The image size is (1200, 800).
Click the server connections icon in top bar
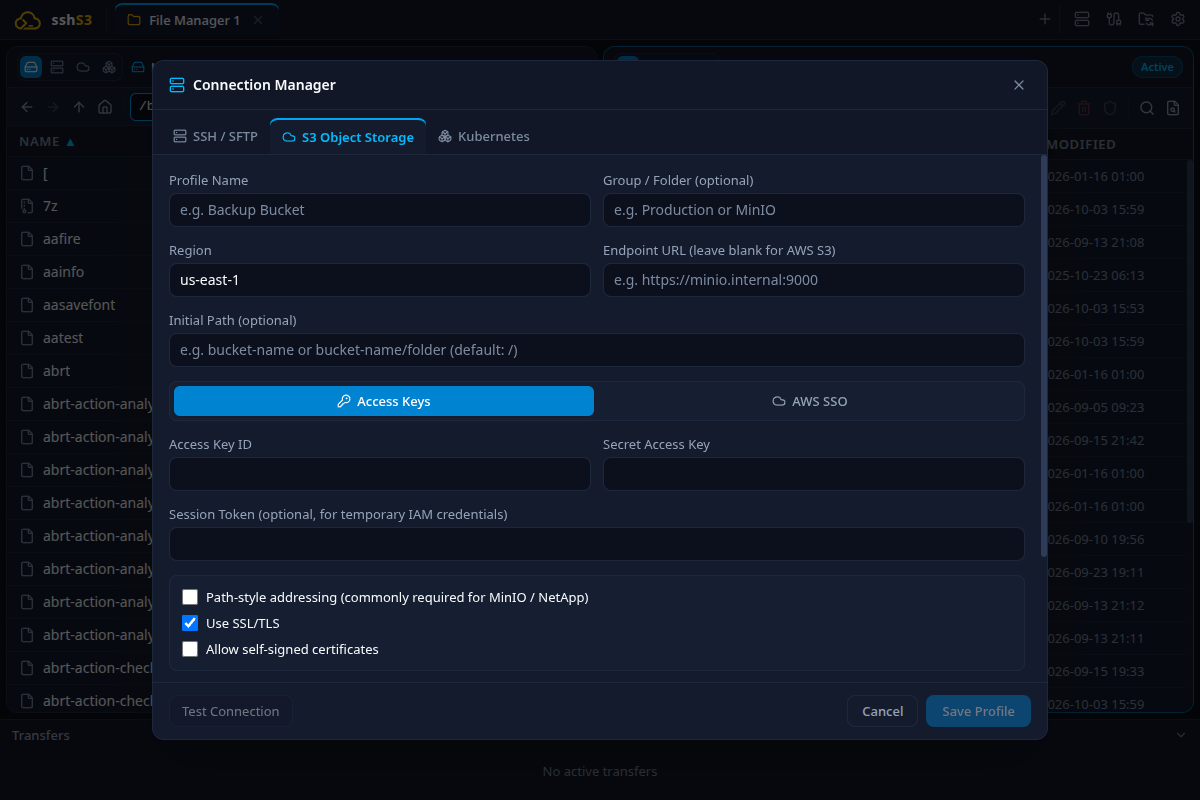pos(1081,19)
